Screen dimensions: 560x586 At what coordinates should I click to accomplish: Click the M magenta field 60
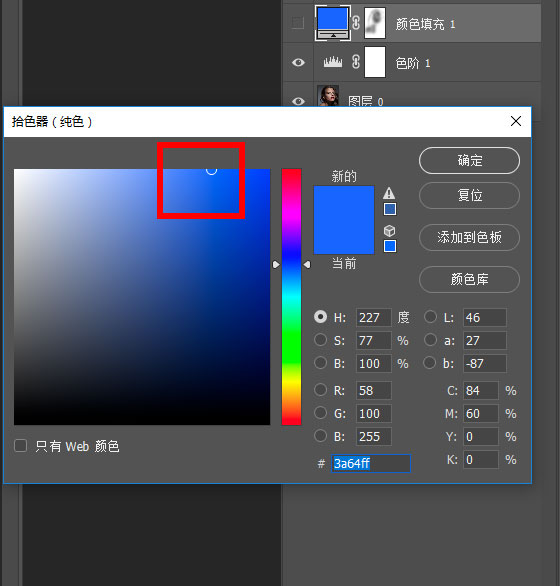click(x=481, y=414)
